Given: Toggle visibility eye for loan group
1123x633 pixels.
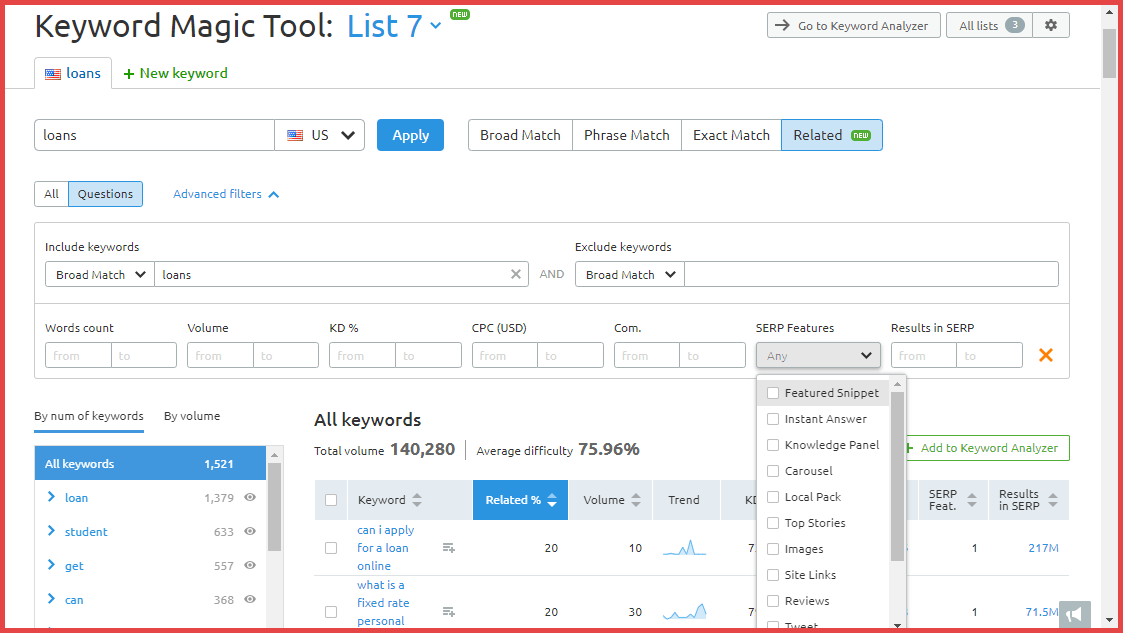Looking at the screenshot, I should pyautogui.click(x=250, y=497).
